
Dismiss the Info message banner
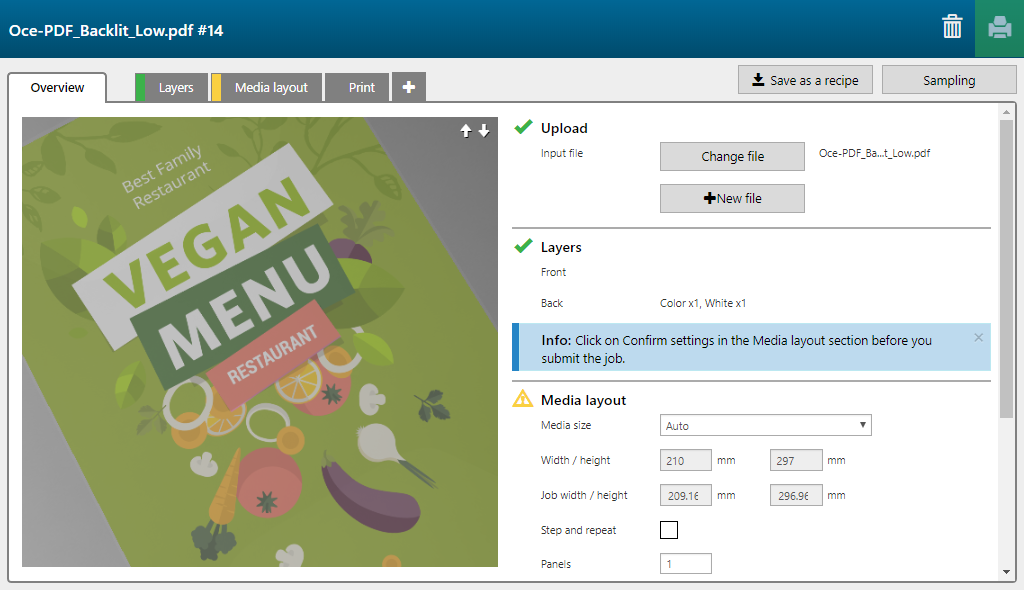[x=978, y=338]
